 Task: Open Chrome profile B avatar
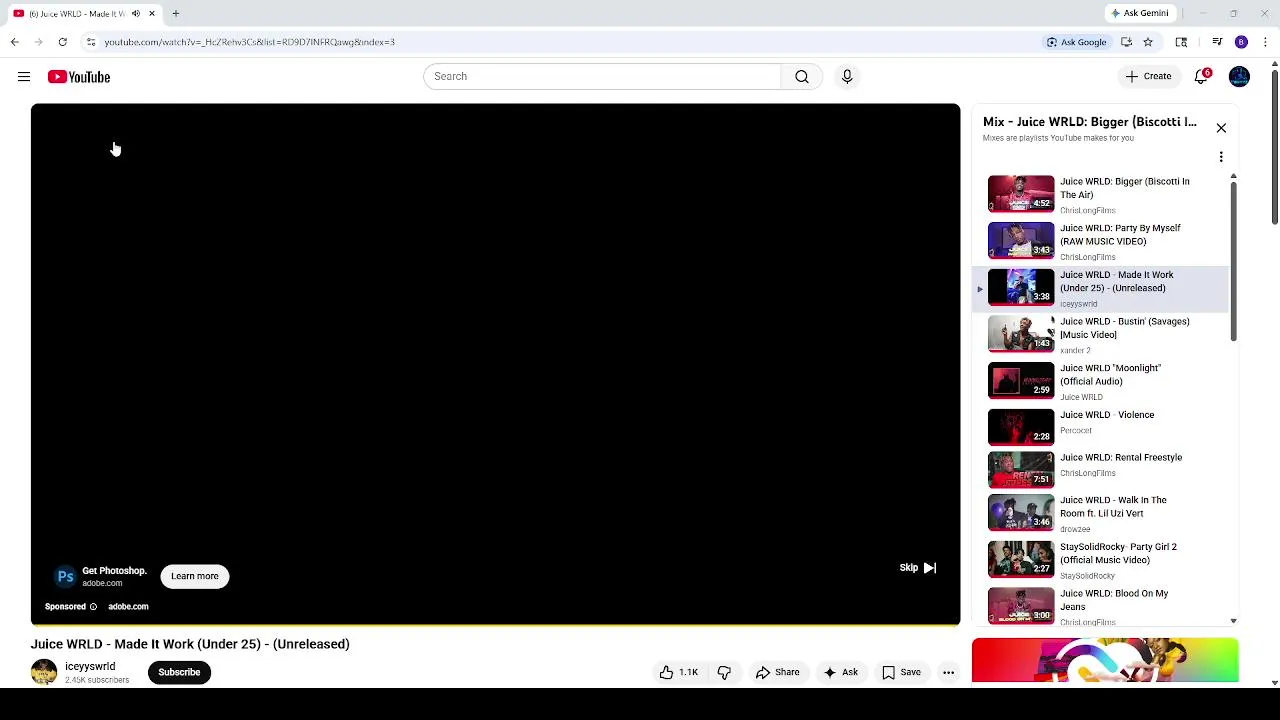click(x=1241, y=42)
